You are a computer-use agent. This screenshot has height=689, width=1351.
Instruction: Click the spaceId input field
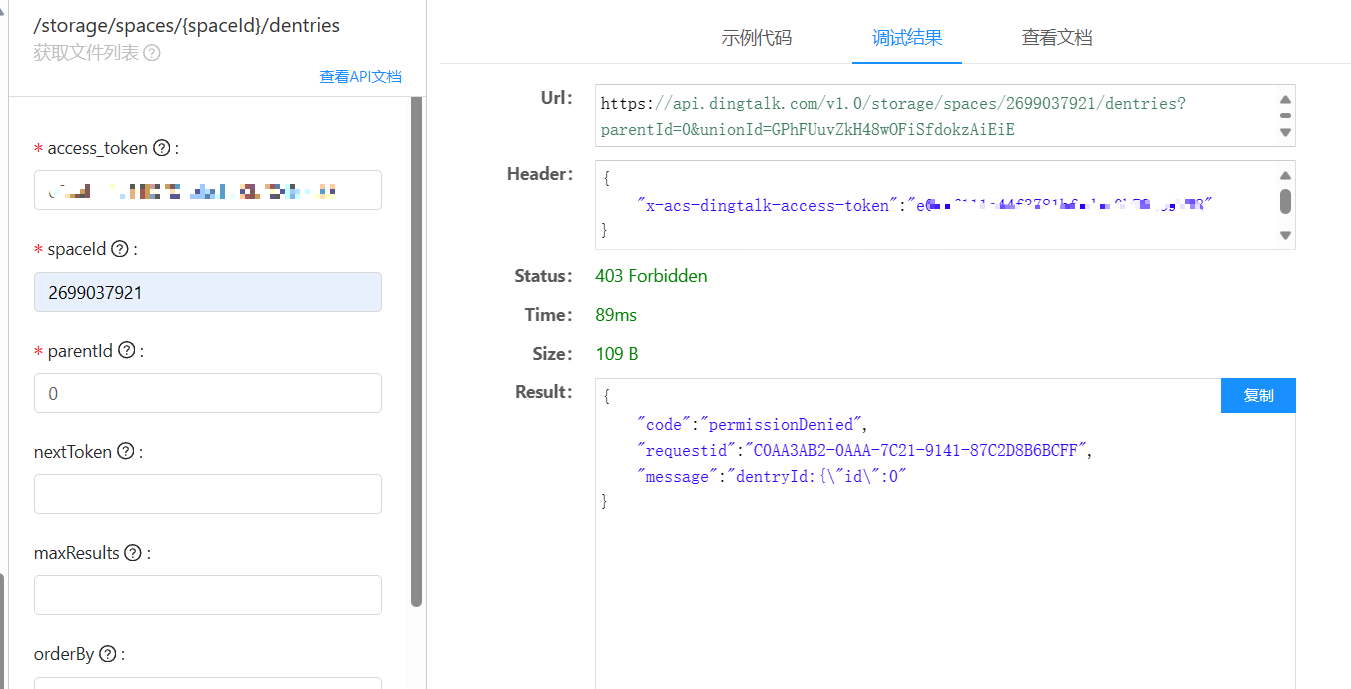pyautogui.click(x=208, y=292)
